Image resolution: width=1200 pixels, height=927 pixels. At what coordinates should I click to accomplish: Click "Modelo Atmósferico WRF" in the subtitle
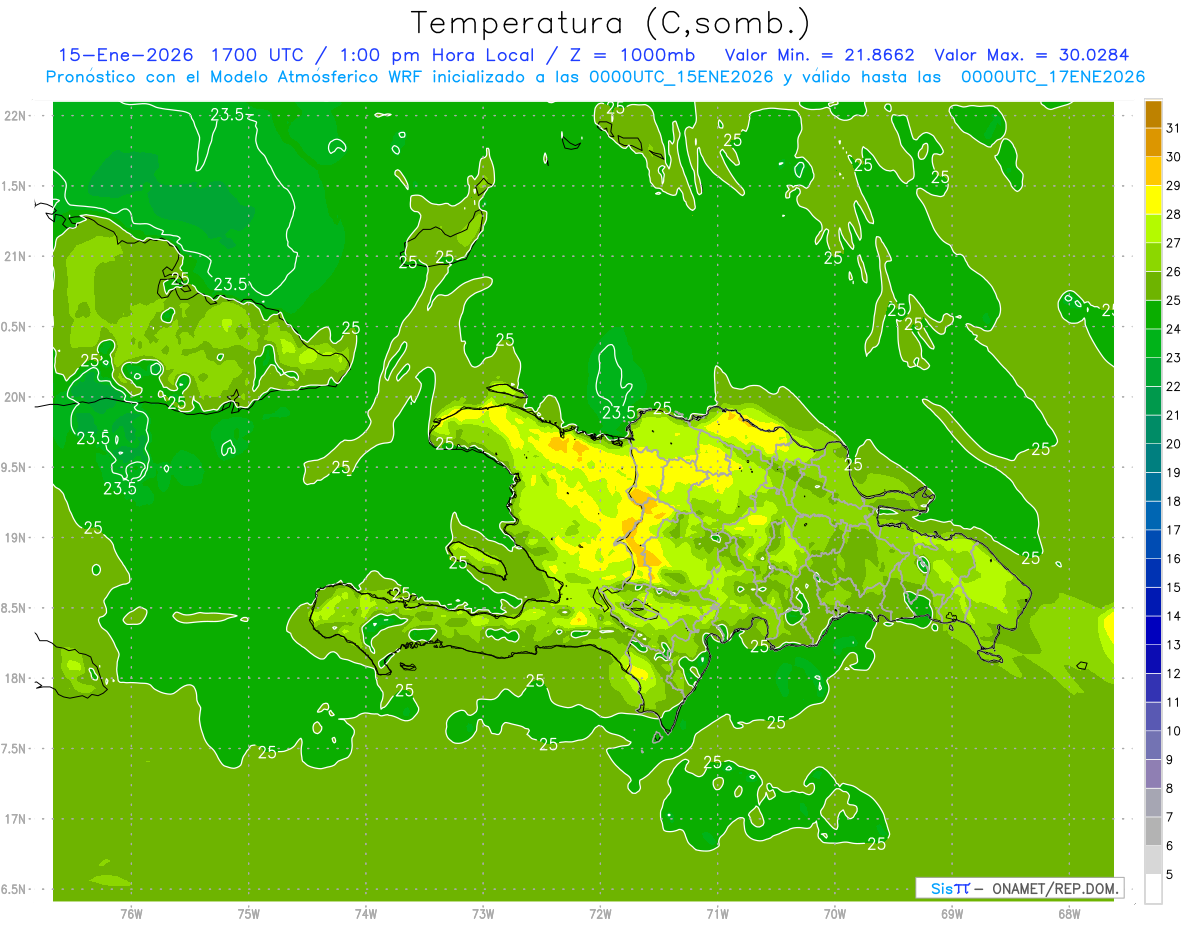(x=313, y=77)
